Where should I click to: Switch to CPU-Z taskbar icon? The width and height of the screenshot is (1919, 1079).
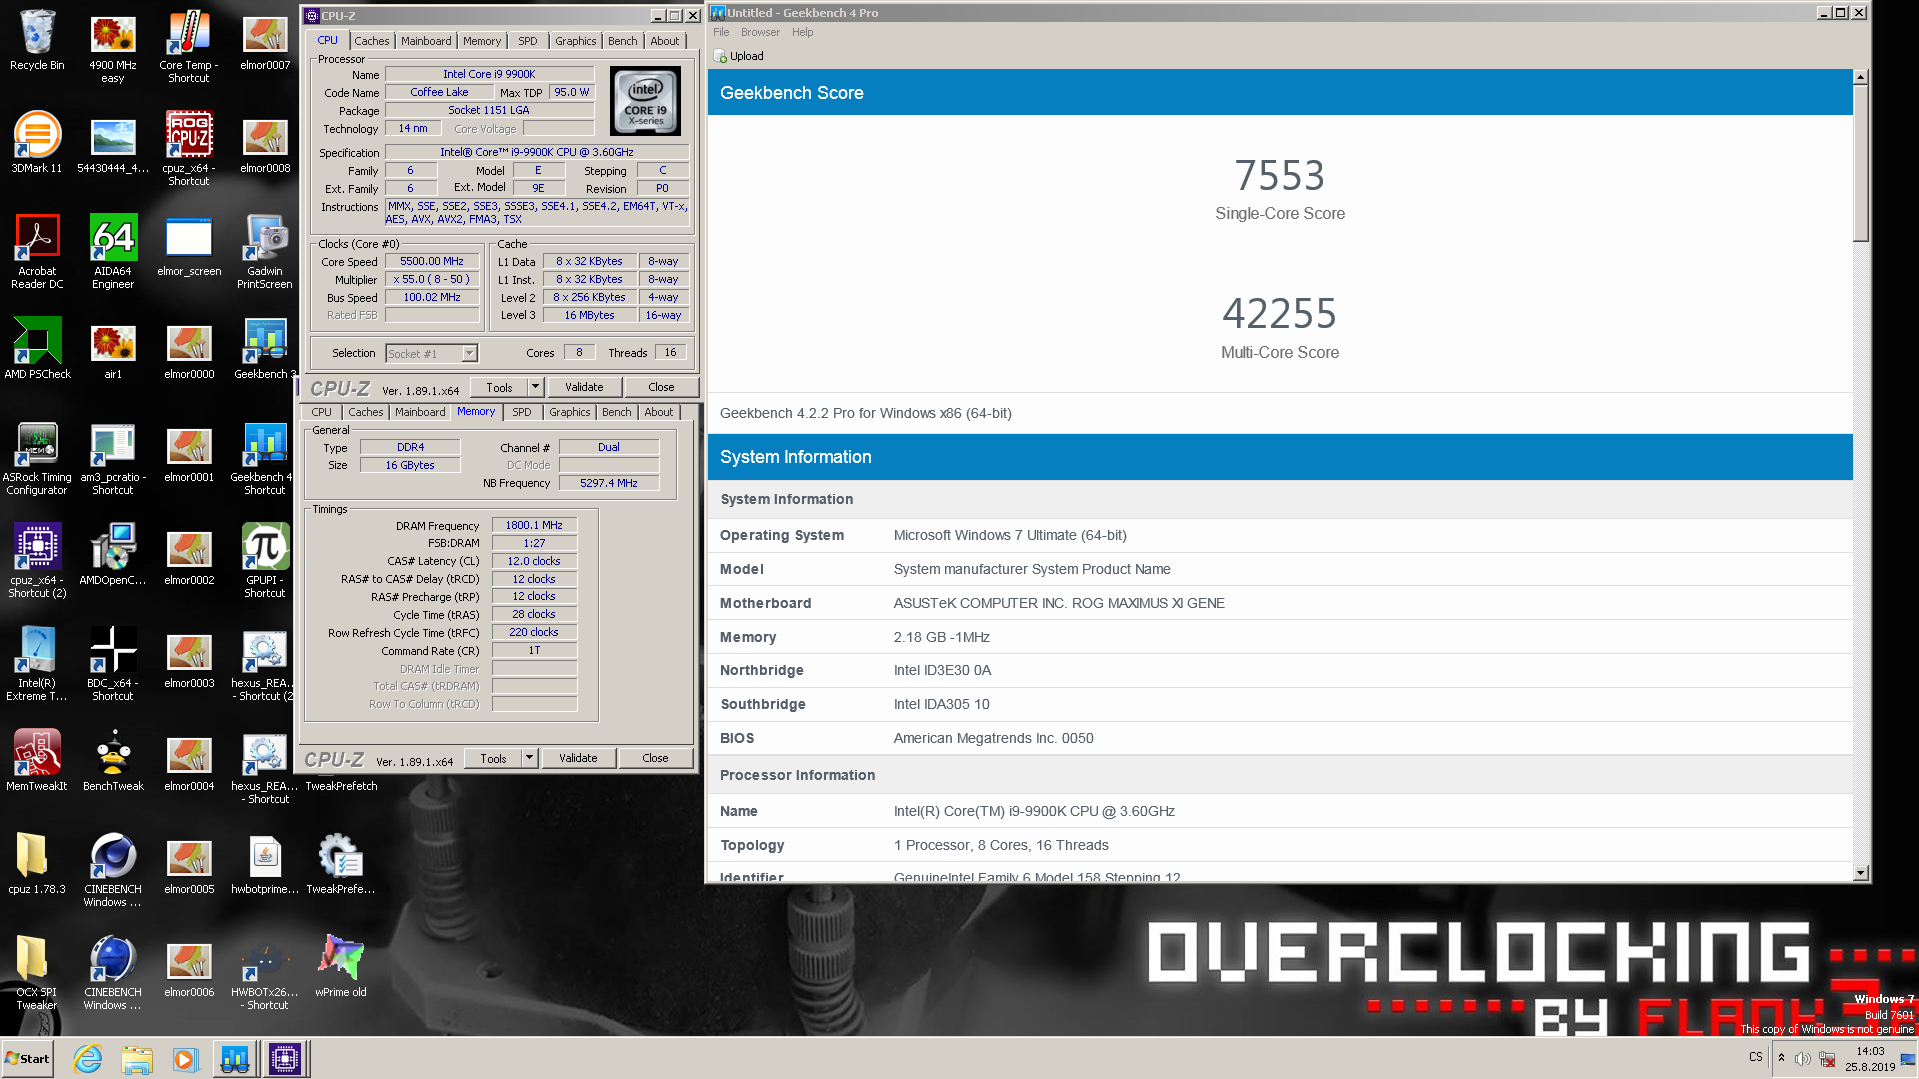point(285,1059)
